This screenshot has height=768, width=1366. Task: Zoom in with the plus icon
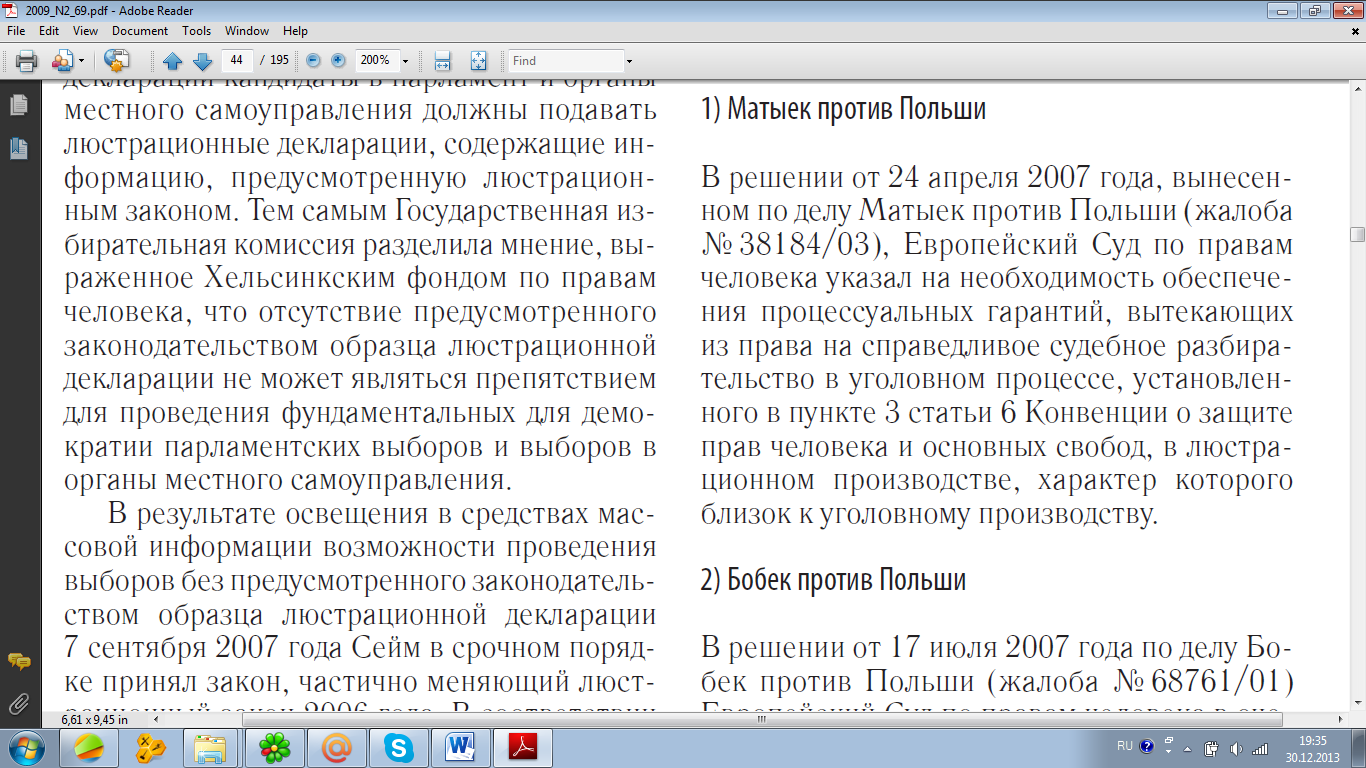click(x=338, y=61)
